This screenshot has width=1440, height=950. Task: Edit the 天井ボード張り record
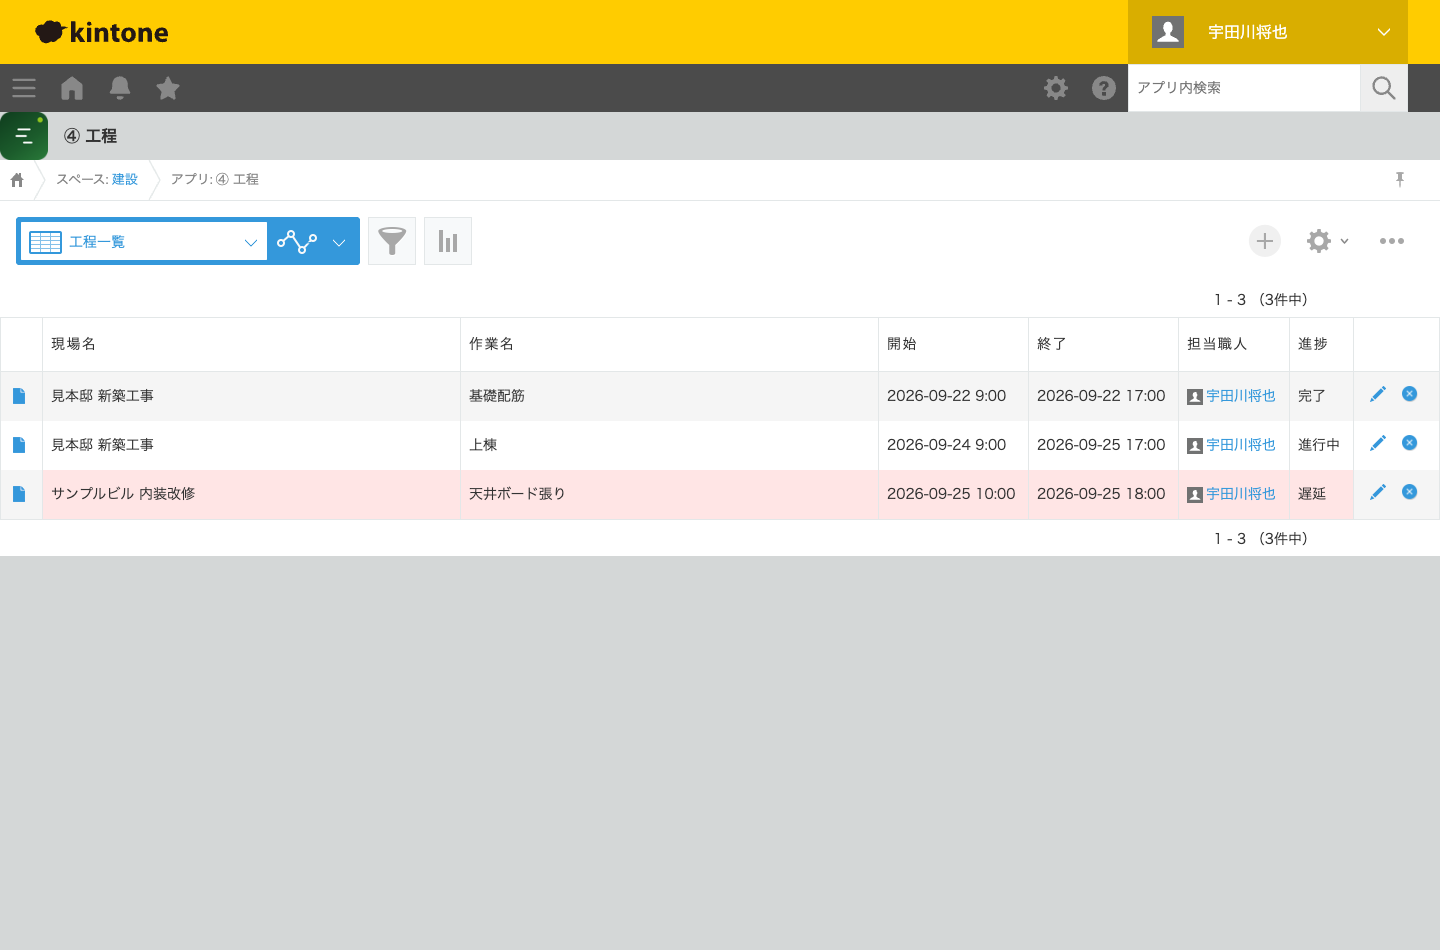(1378, 492)
